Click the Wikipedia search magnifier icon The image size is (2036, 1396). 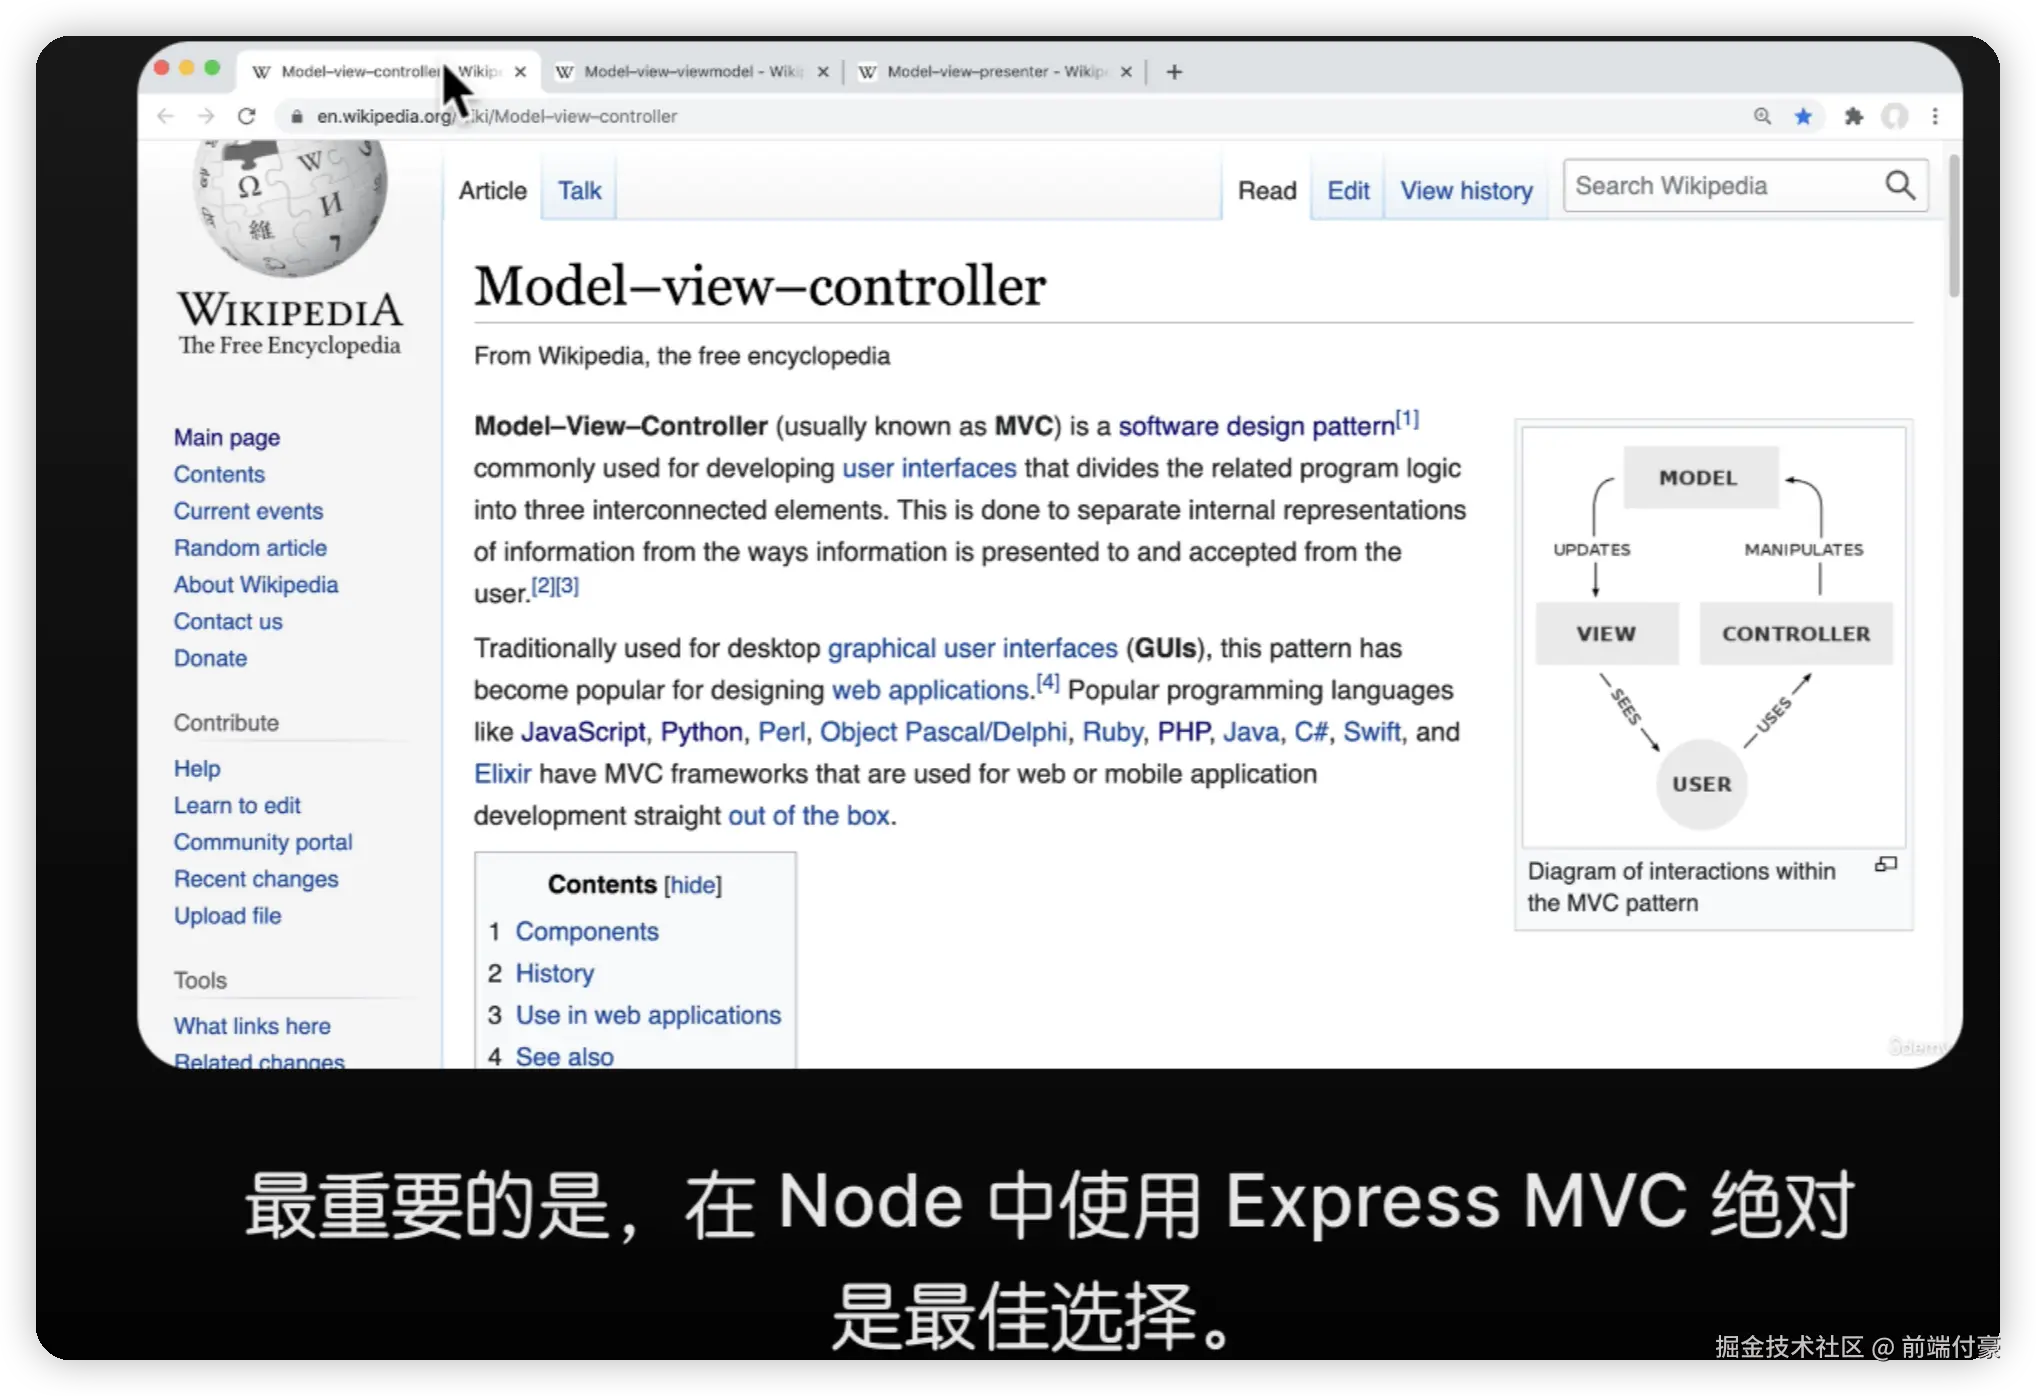[x=1900, y=186]
